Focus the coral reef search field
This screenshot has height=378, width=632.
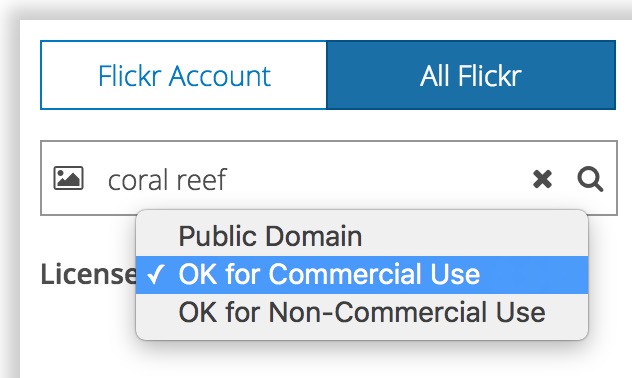[306, 179]
